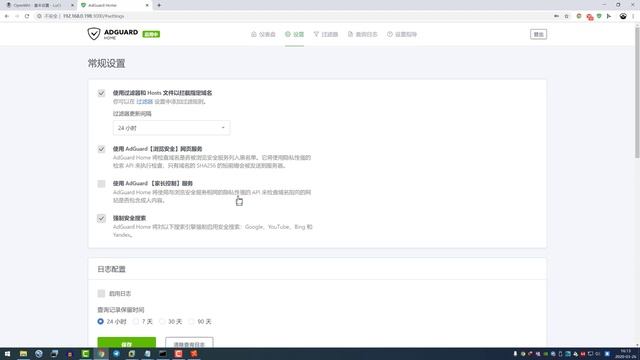Open the filter update interval dropdown
Screen dimensions: 640x360
pos(171,128)
